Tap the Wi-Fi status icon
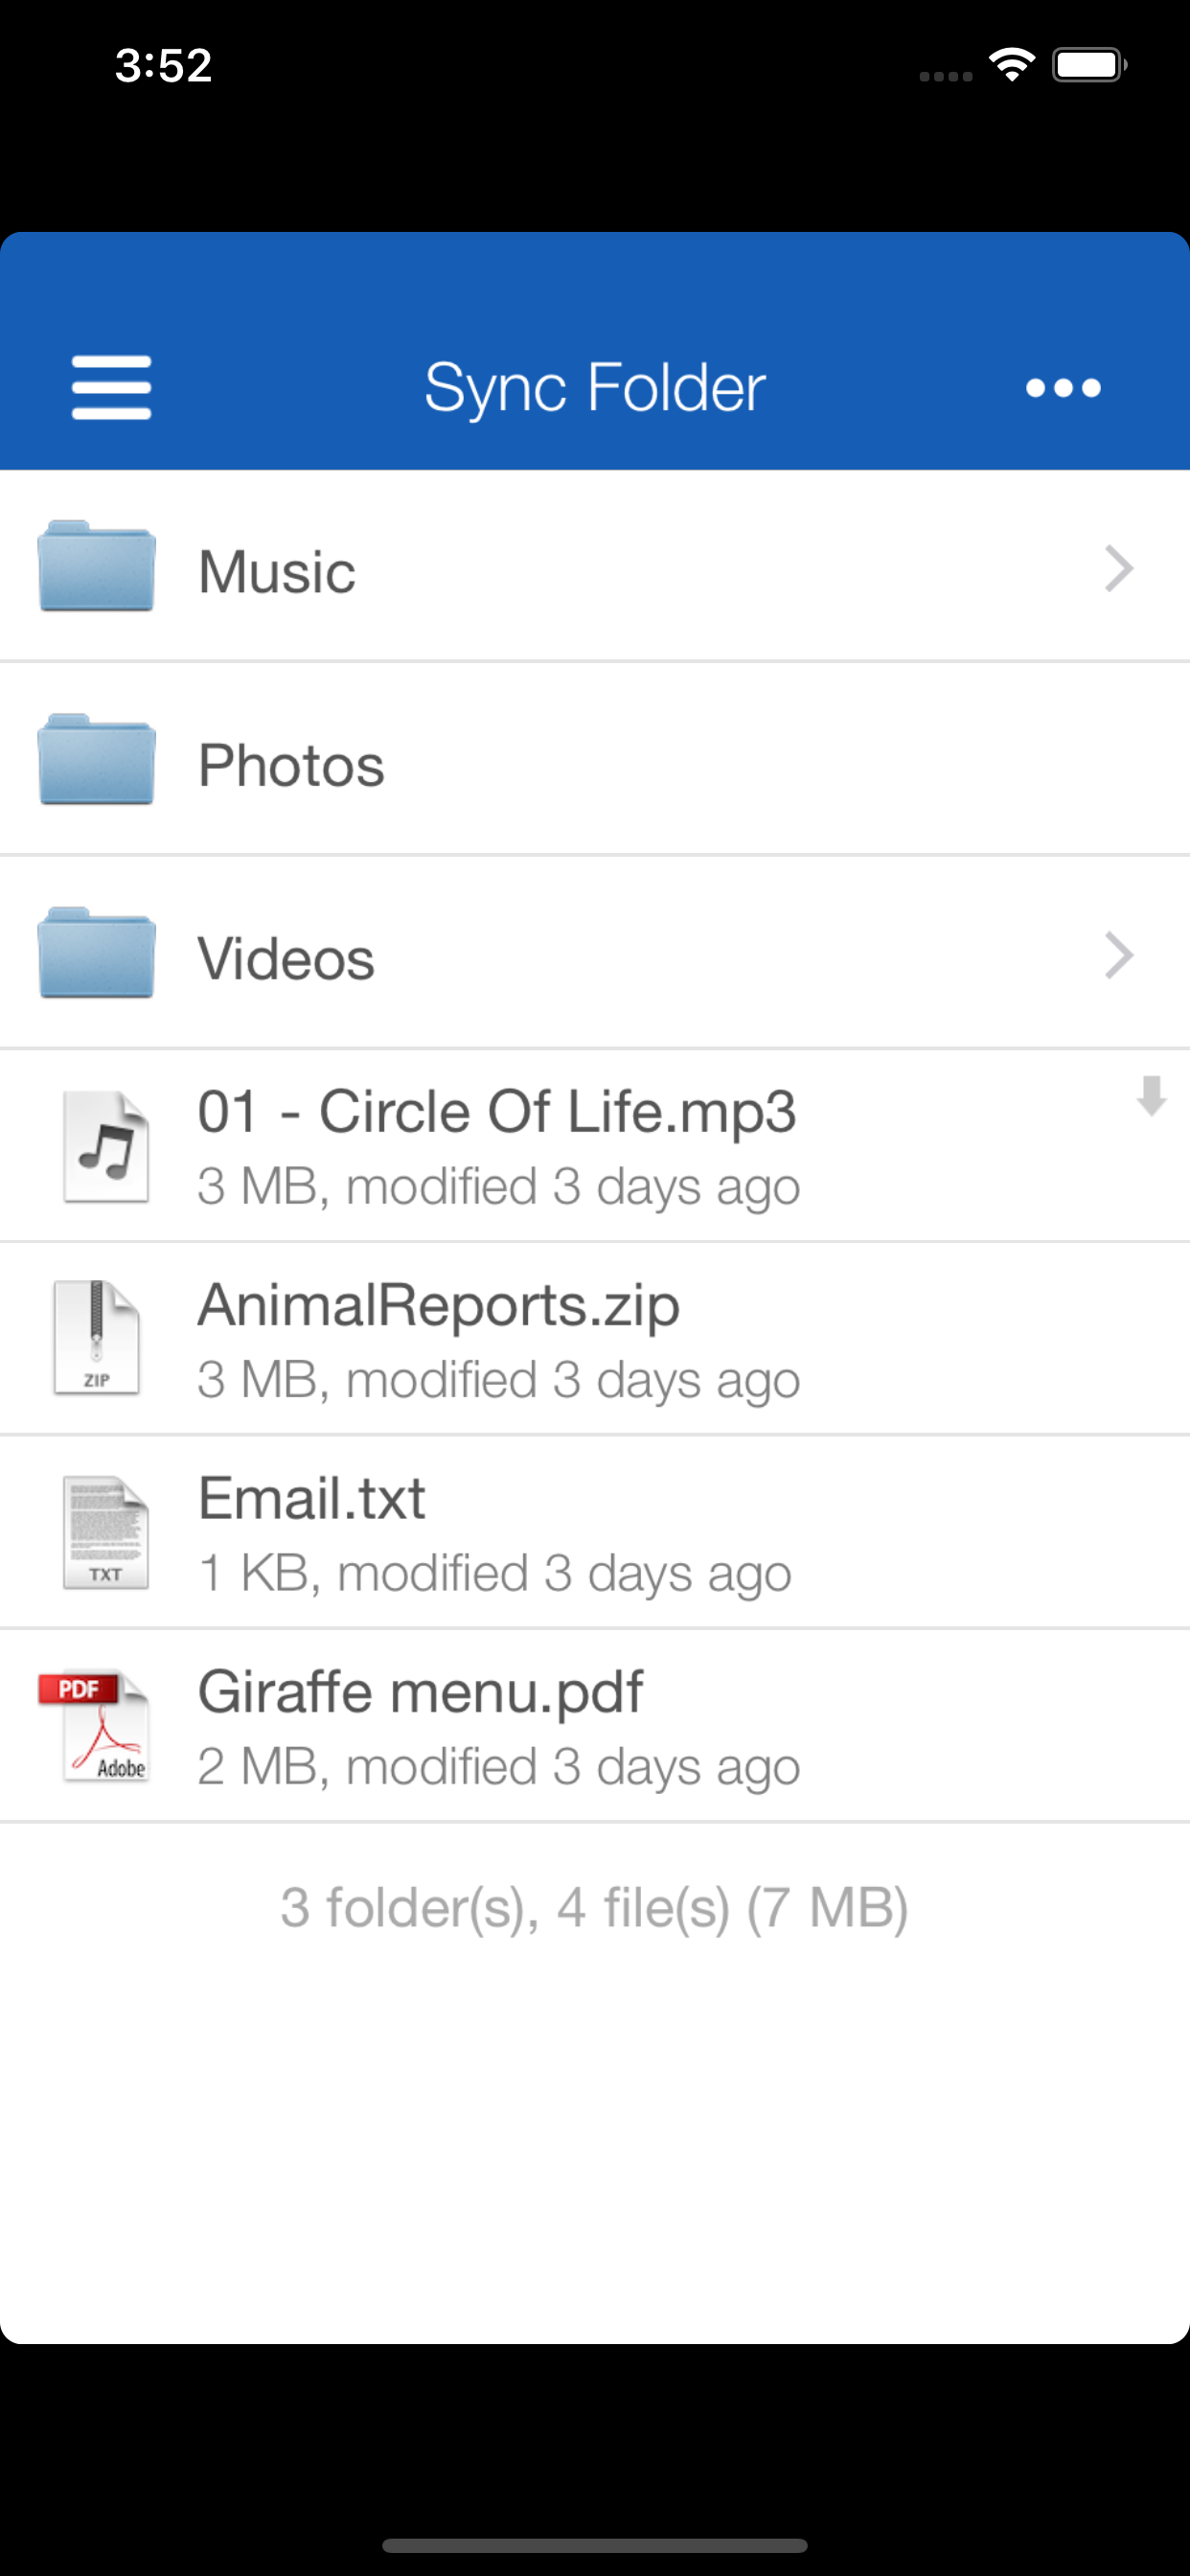Viewport: 1190px width, 2576px height. pos(1012,66)
